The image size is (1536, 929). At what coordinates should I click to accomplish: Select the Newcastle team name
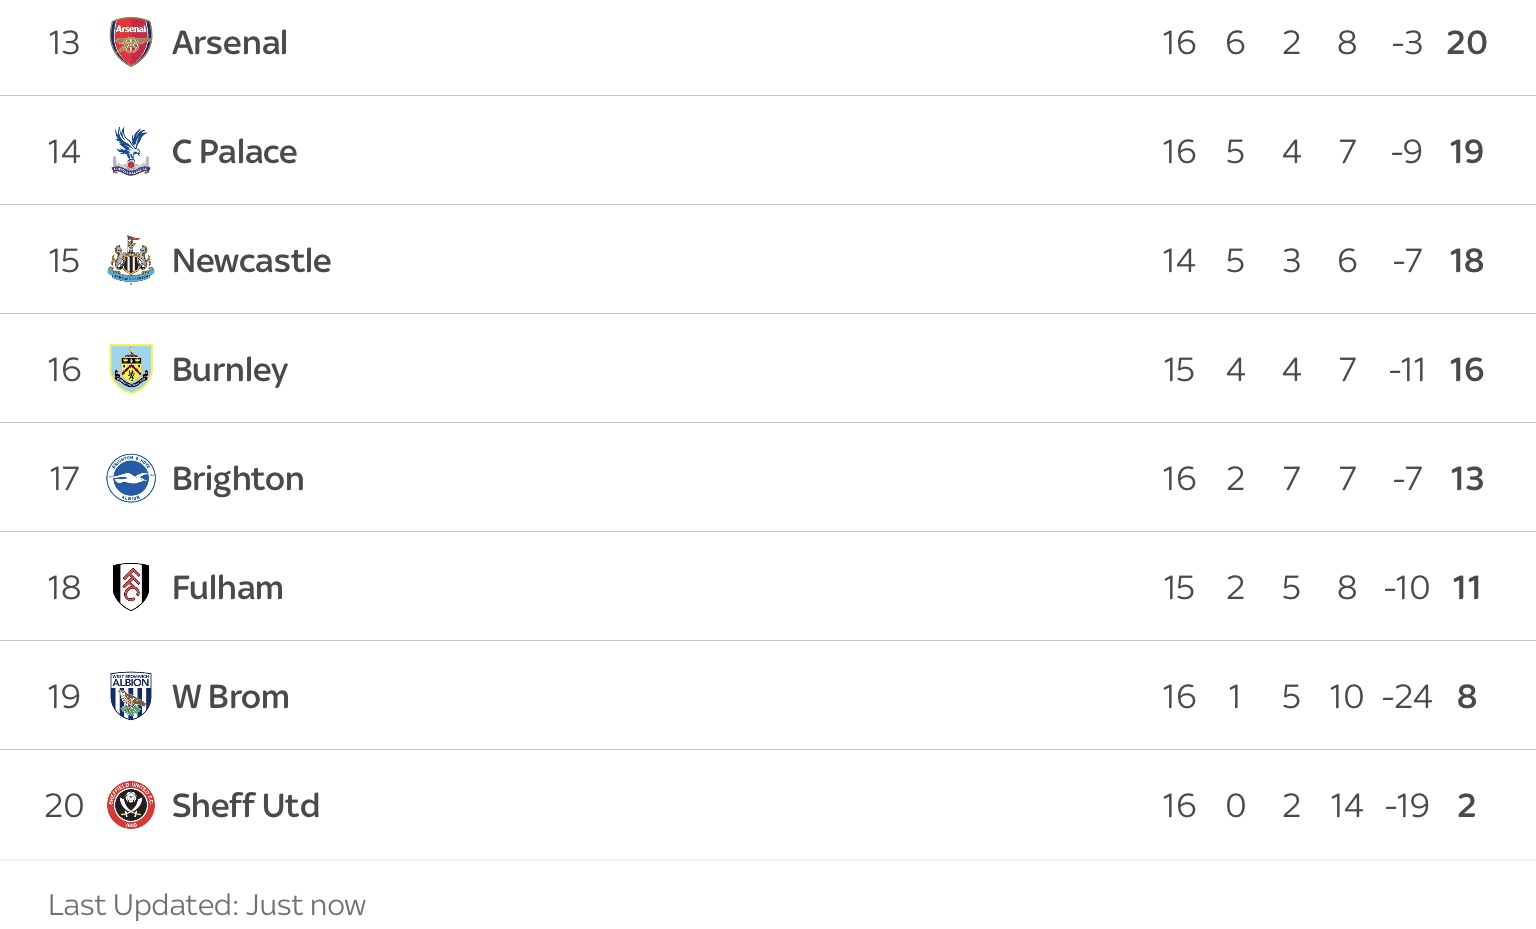252,261
